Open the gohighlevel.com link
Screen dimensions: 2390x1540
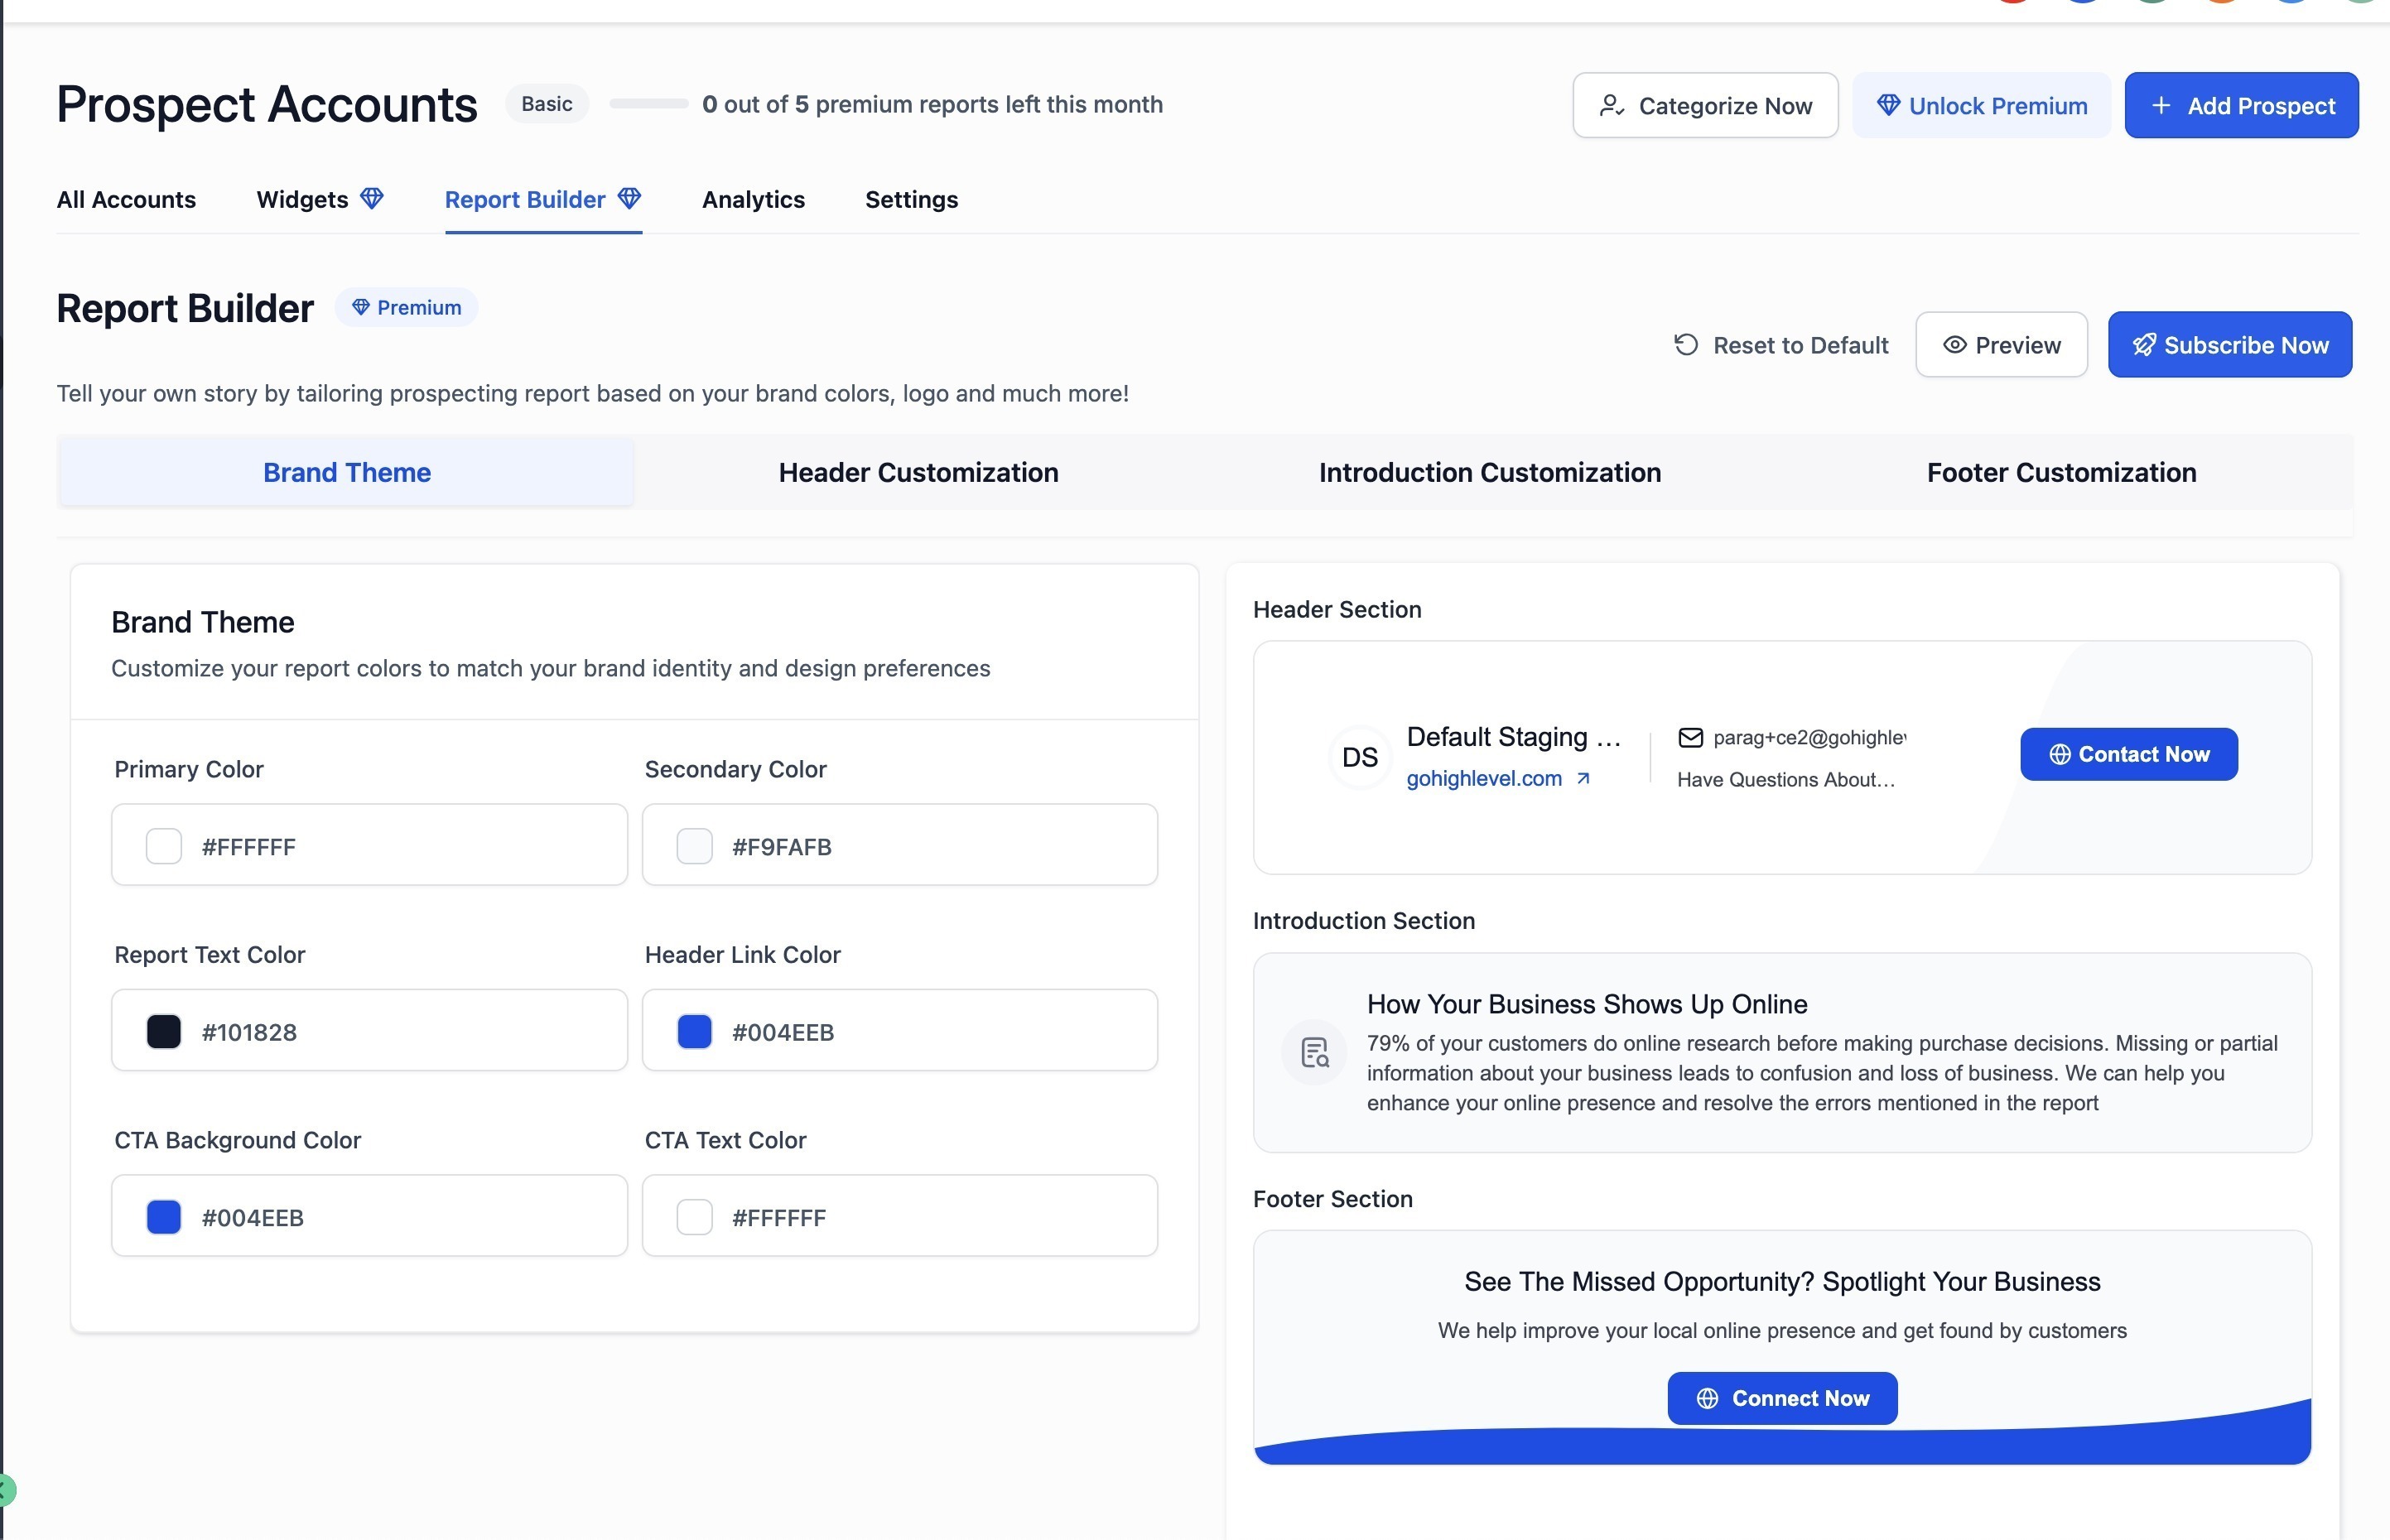pyautogui.click(x=1483, y=778)
